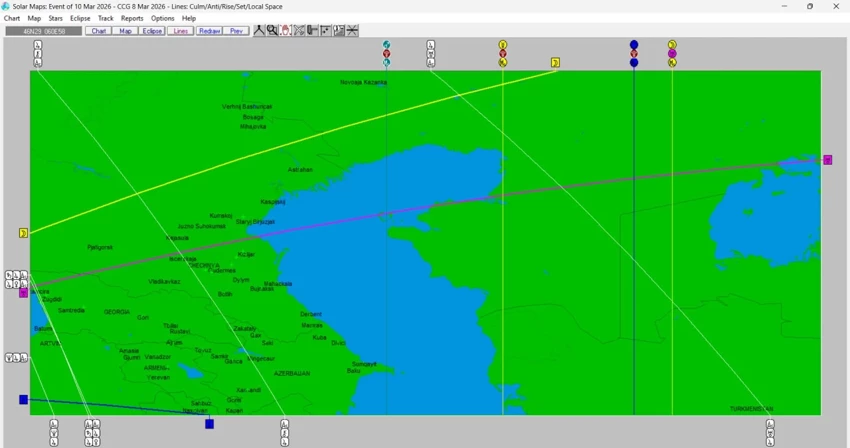Click the Baku city label

[353, 371]
